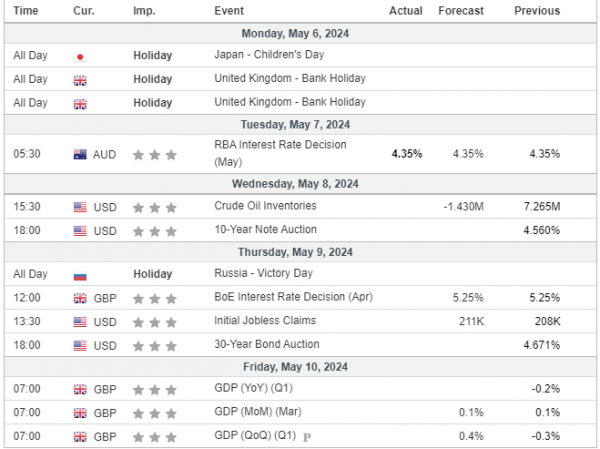600x449 pixels.
Task: Click the UK flag in GDP (YoY) row
Action: (80, 390)
